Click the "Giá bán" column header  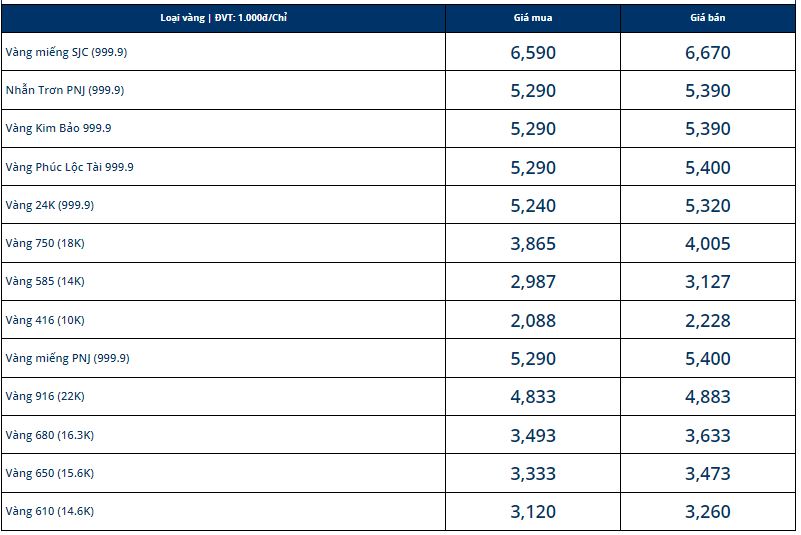pos(708,19)
